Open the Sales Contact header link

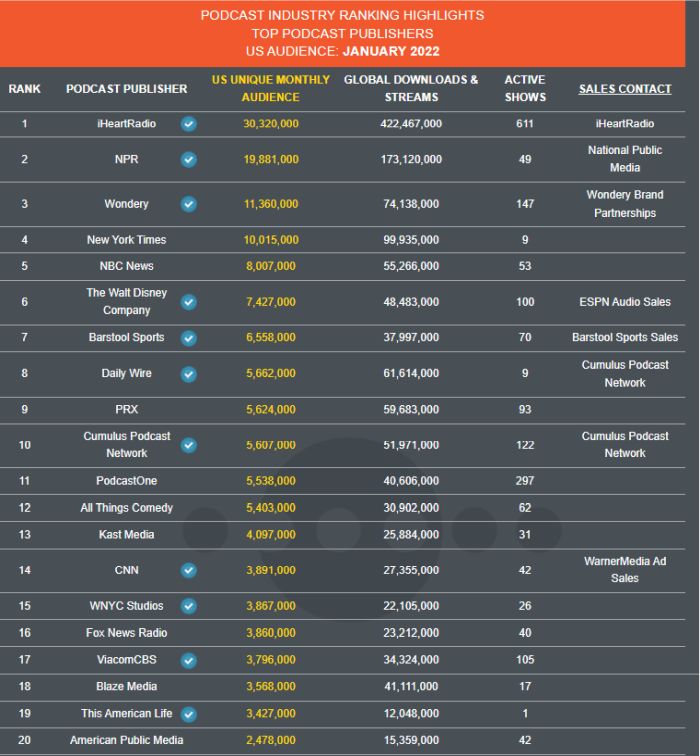pyautogui.click(x=625, y=89)
